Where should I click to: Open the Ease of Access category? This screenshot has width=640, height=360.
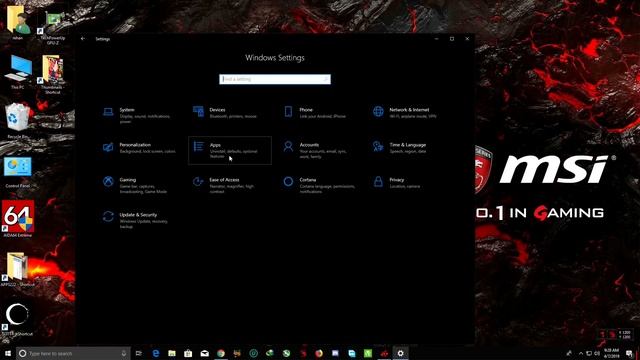coord(229,185)
